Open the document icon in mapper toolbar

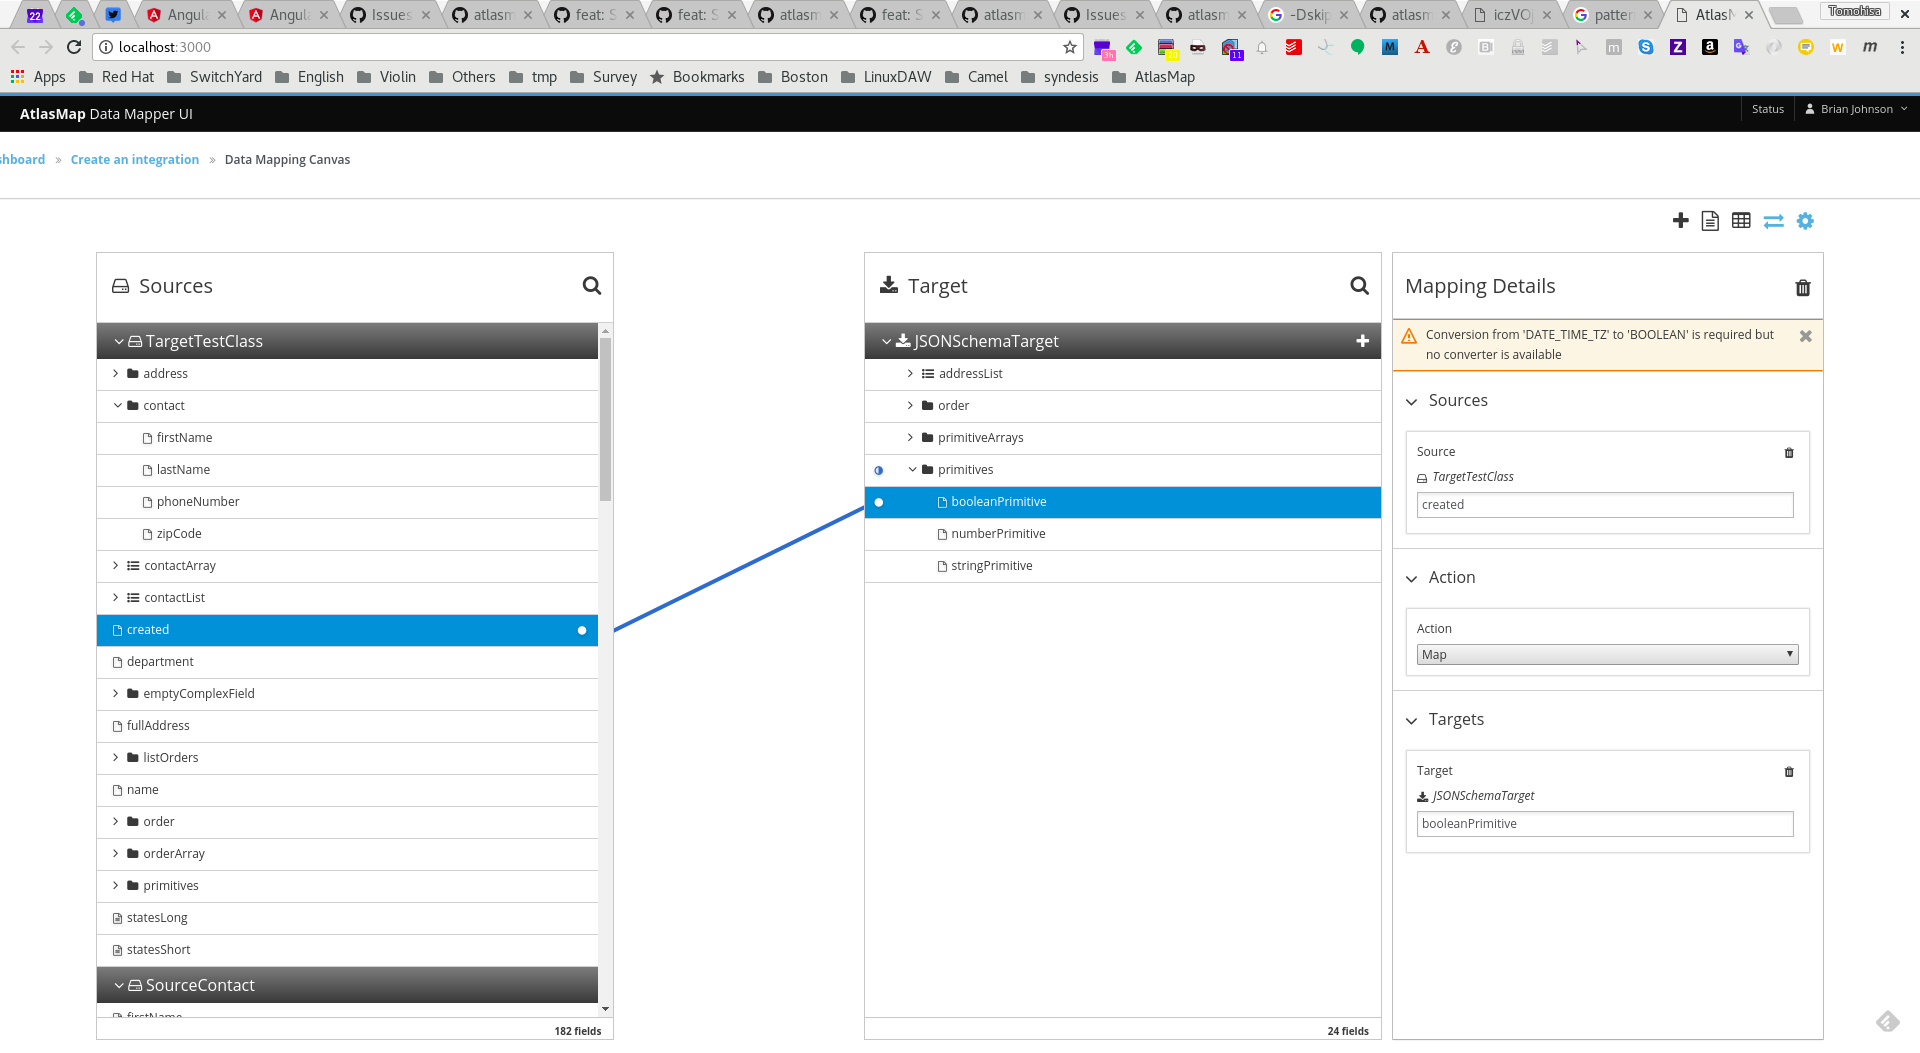click(x=1710, y=221)
